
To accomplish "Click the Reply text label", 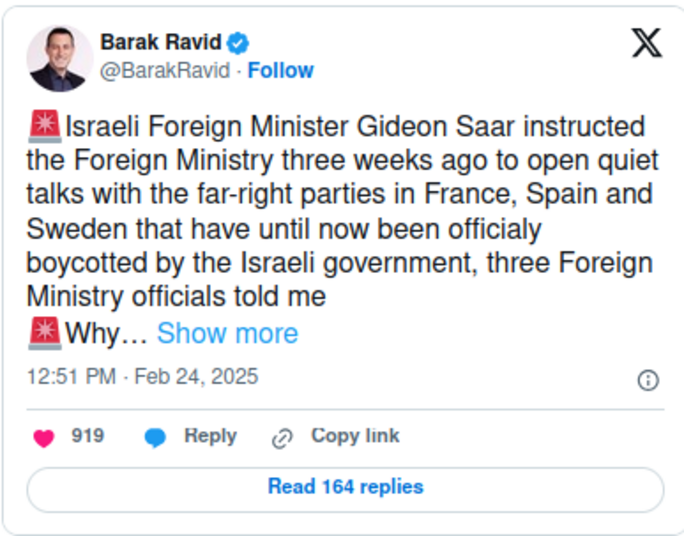I will coord(210,436).
